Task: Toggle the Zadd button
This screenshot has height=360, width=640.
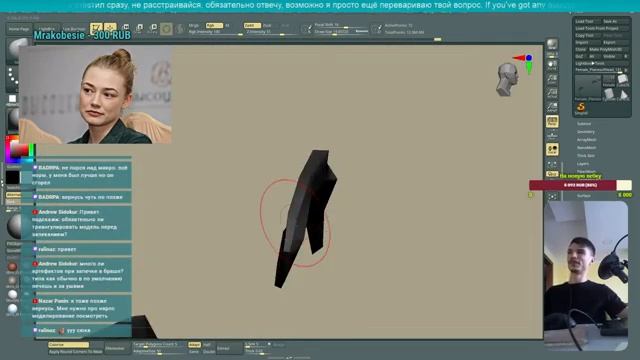Action: pos(251,25)
